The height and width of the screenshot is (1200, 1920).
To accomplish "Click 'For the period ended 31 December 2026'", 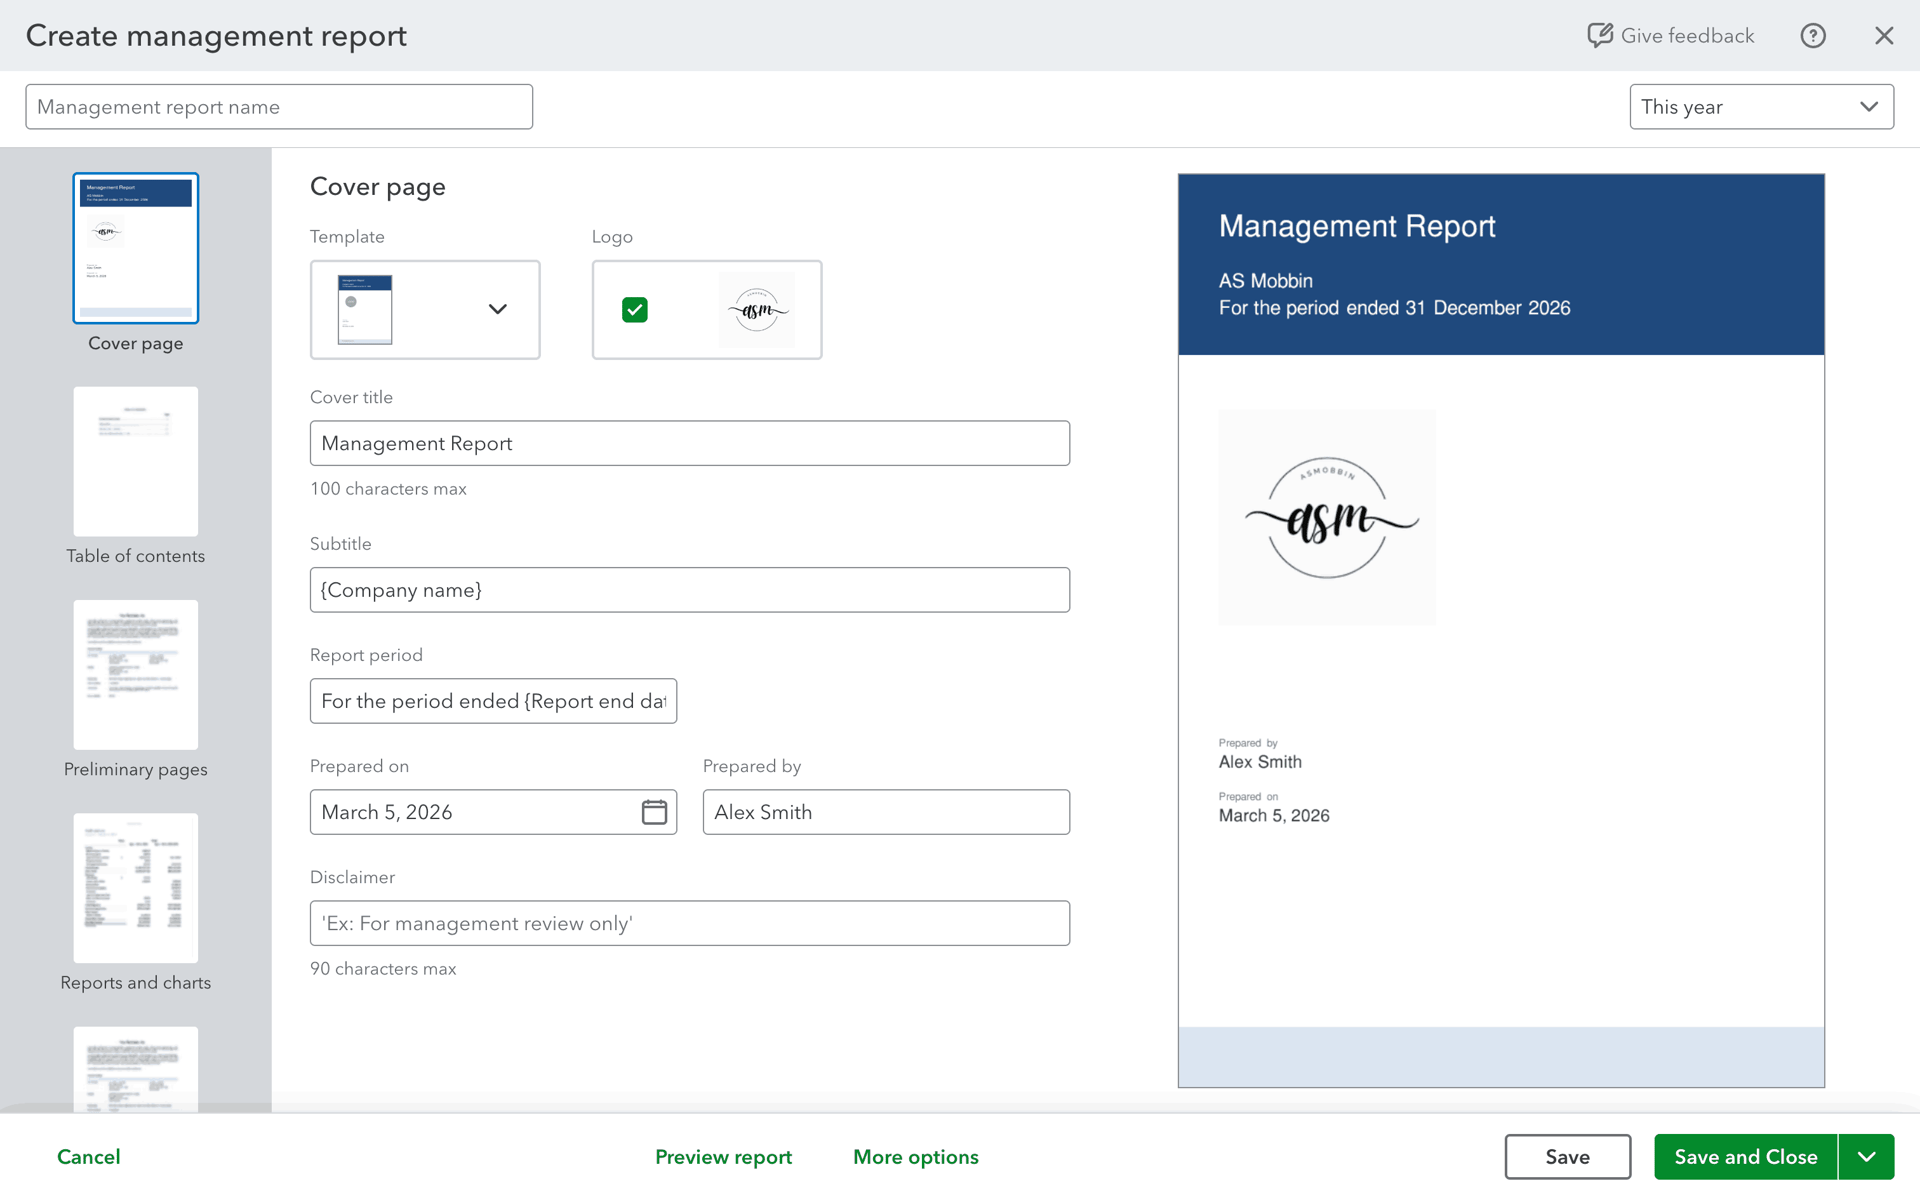I will tap(1394, 308).
